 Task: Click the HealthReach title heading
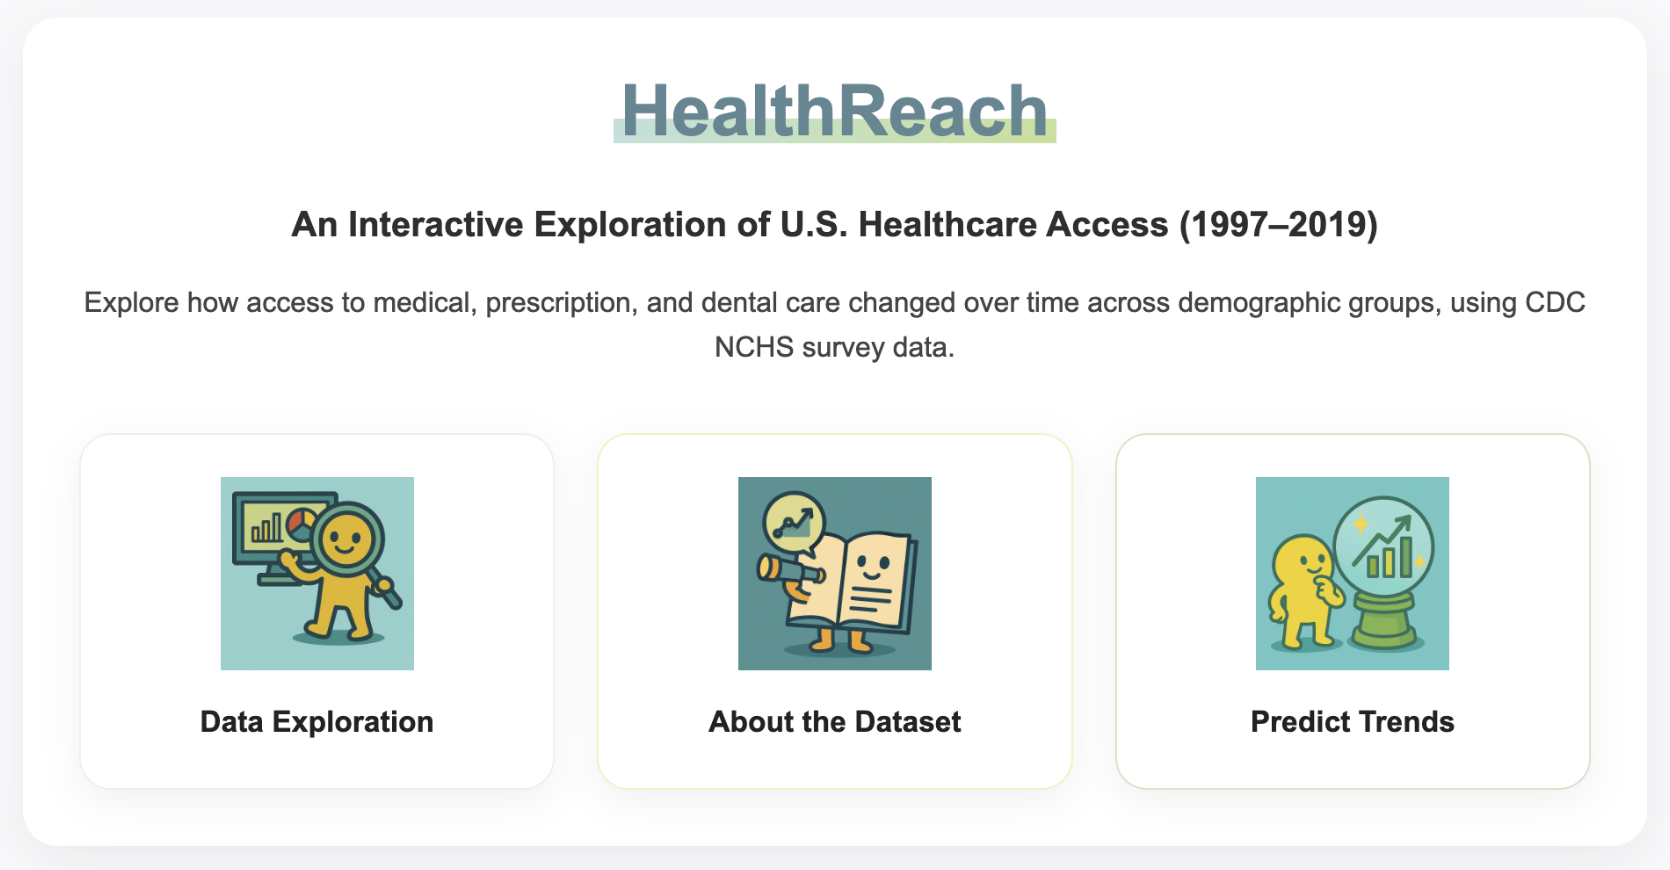pyautogui.click(x=833, y=110)
